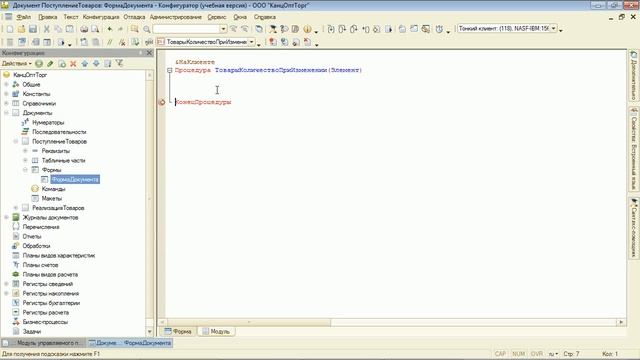This screenshot has height=360, width=640.
Task: Open the Администрирование menu
Action: coord(176,17)
